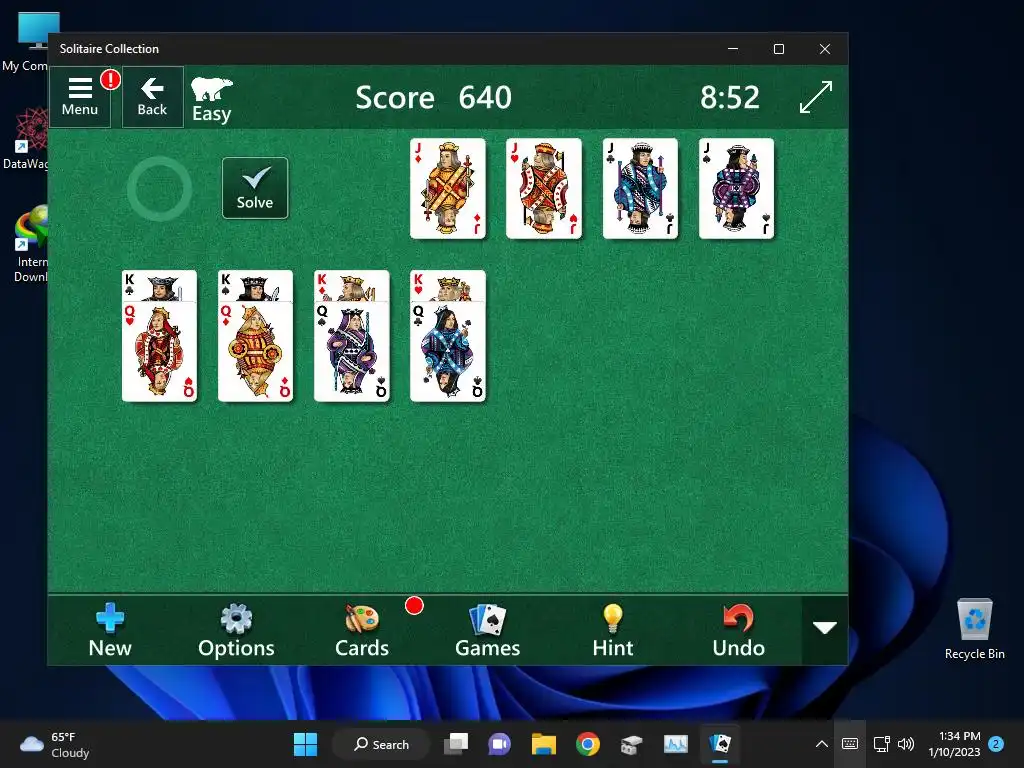Click the 8:52 game timer
This screenshot has height=768, width=1024.
point(729,98)
